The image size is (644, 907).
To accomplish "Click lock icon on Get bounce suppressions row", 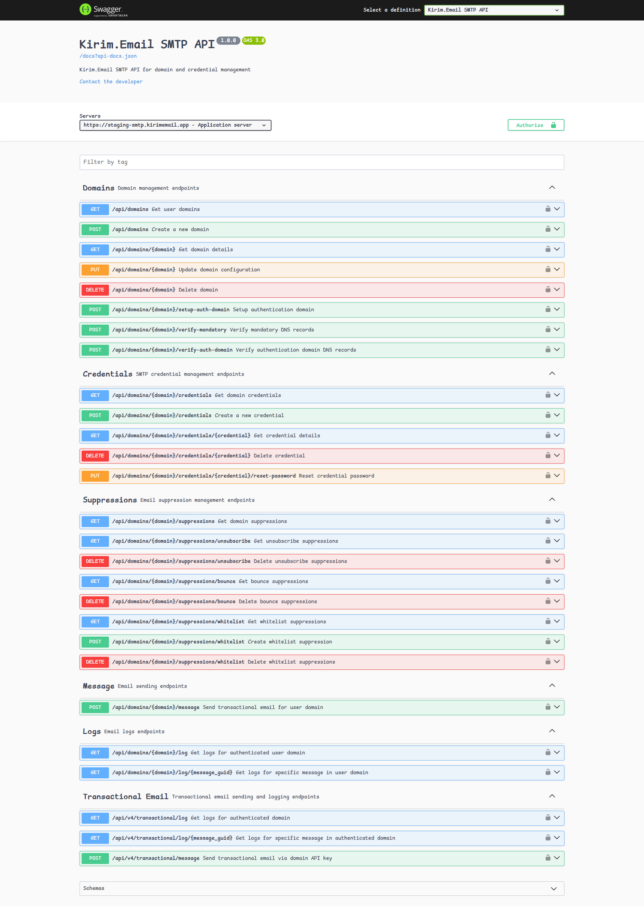I will (x=547, y=581).
